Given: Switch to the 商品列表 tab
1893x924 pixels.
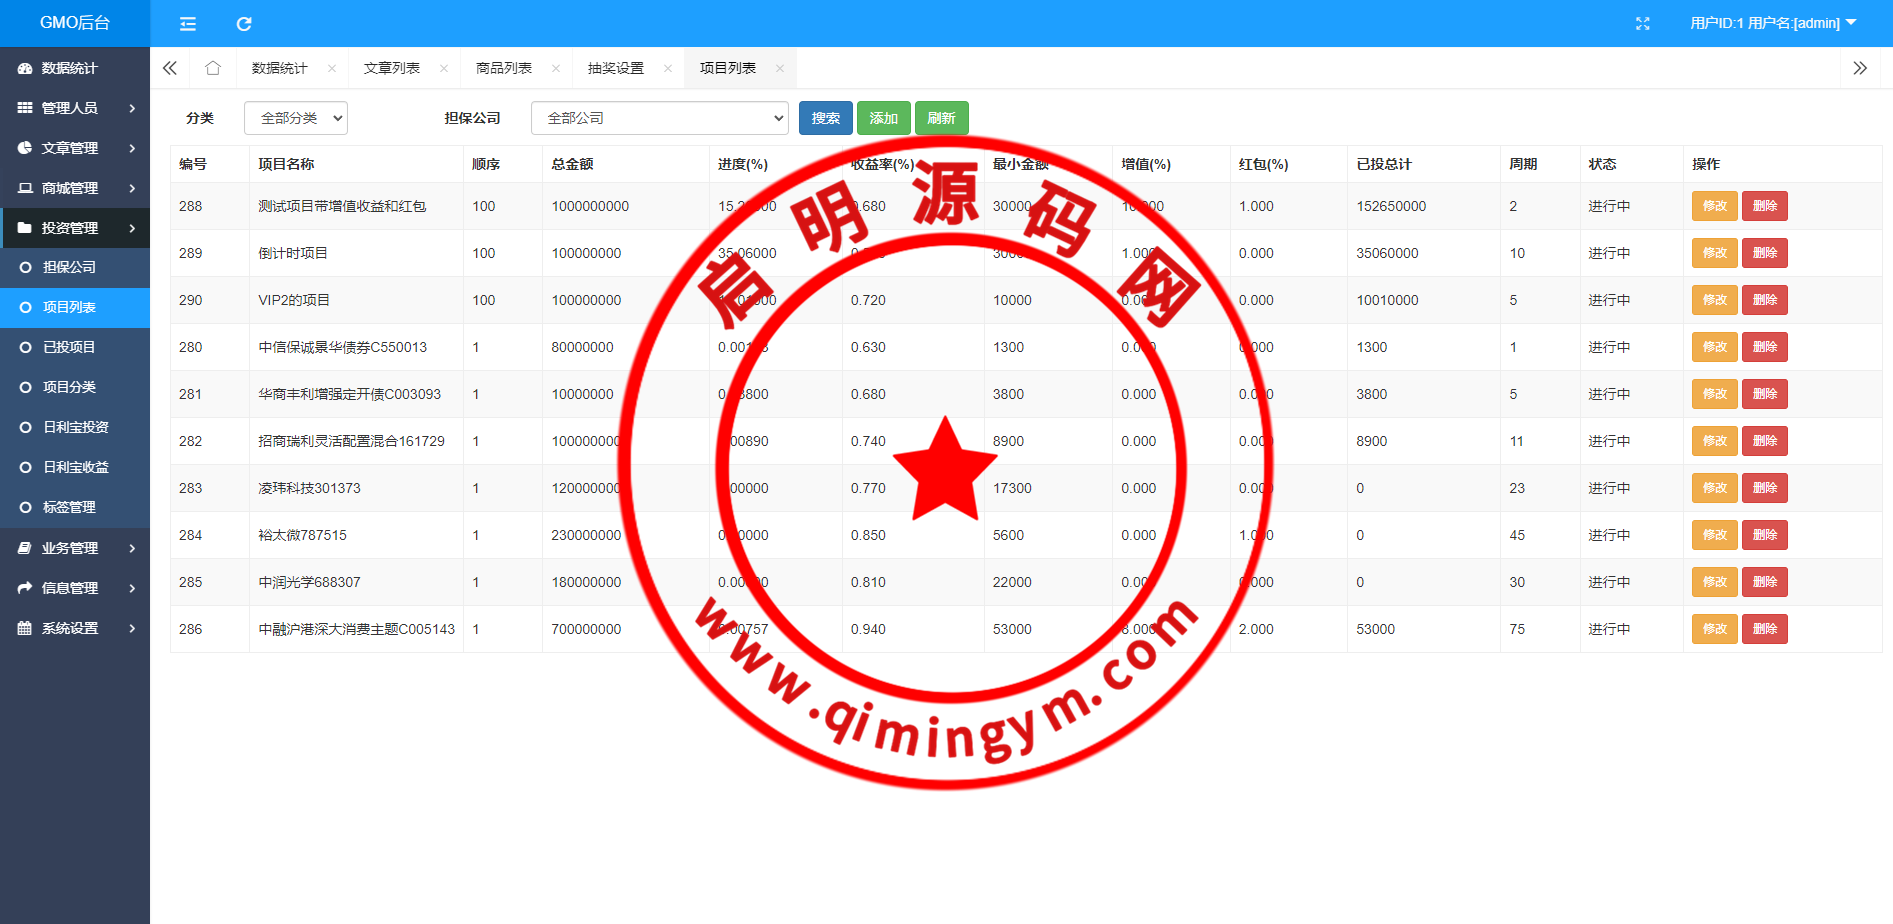Looking at the screenshot, I should [x=503, y=68].
